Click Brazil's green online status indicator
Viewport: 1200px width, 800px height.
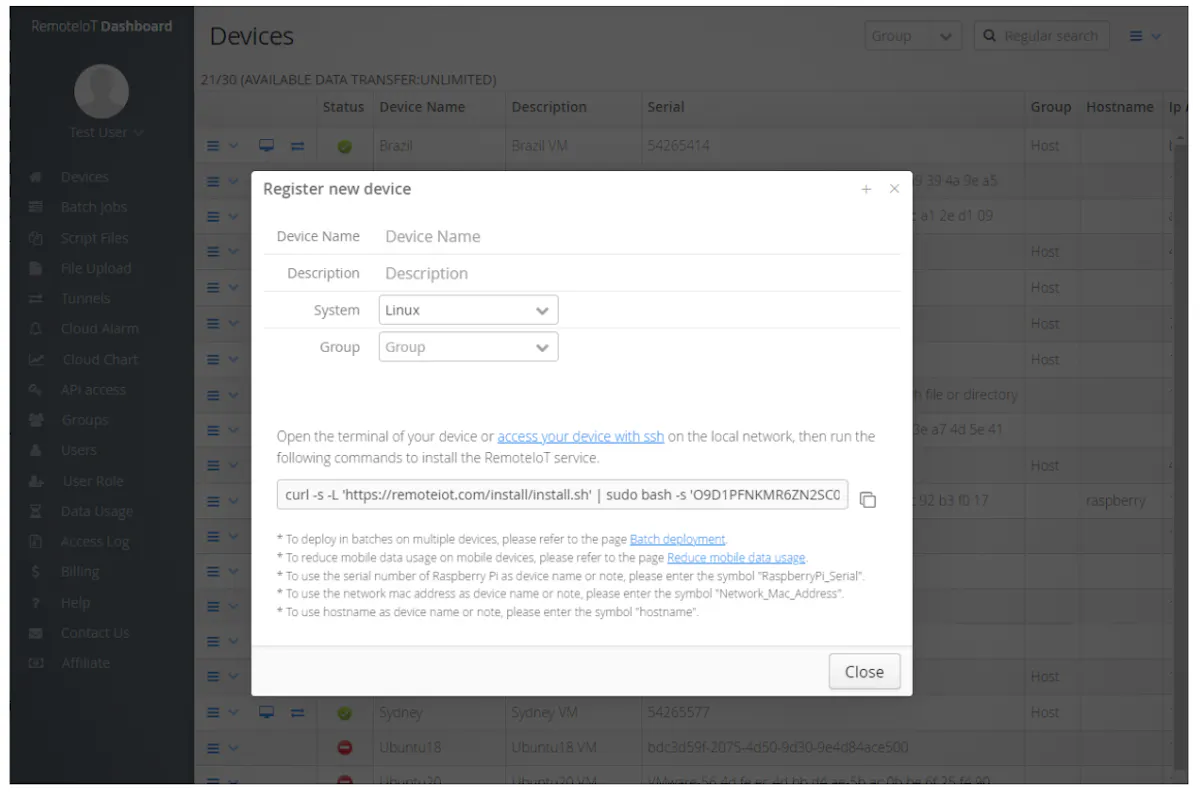[344, 145]
